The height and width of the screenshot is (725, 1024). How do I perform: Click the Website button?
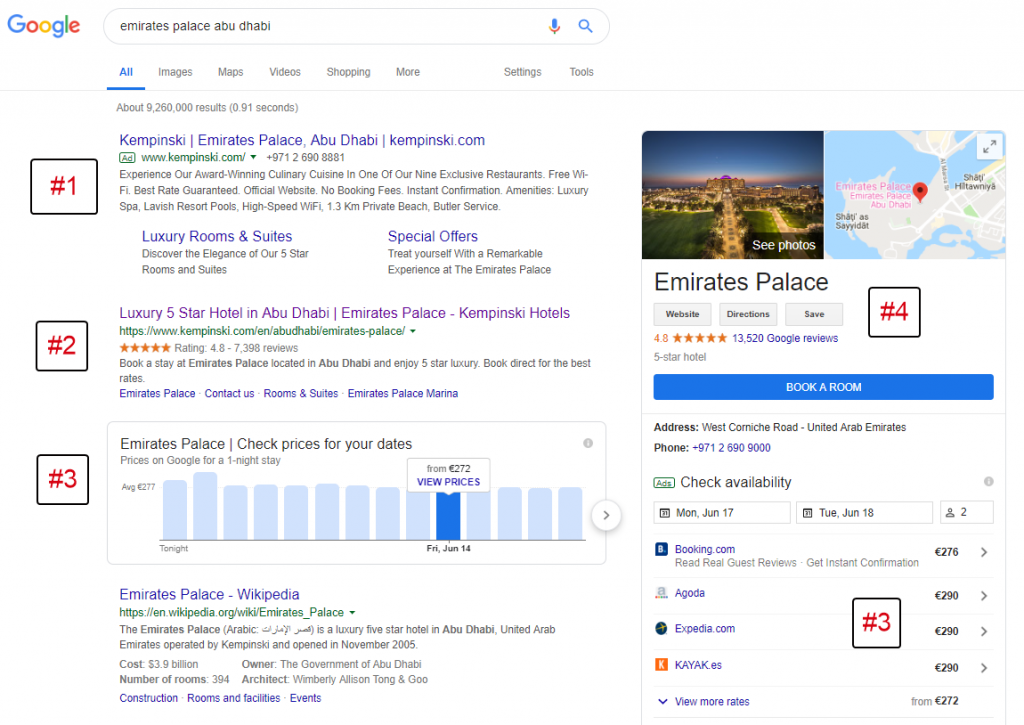tap(682, 314)
